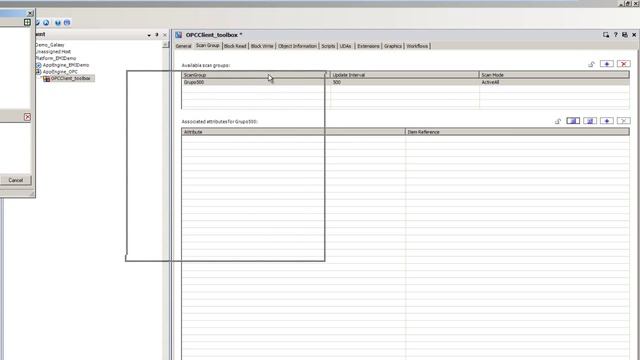This screenshot has width=640, height=360.
Task: Select AppEngine_EMIDemo in the tree
Action: pos(66,65)
